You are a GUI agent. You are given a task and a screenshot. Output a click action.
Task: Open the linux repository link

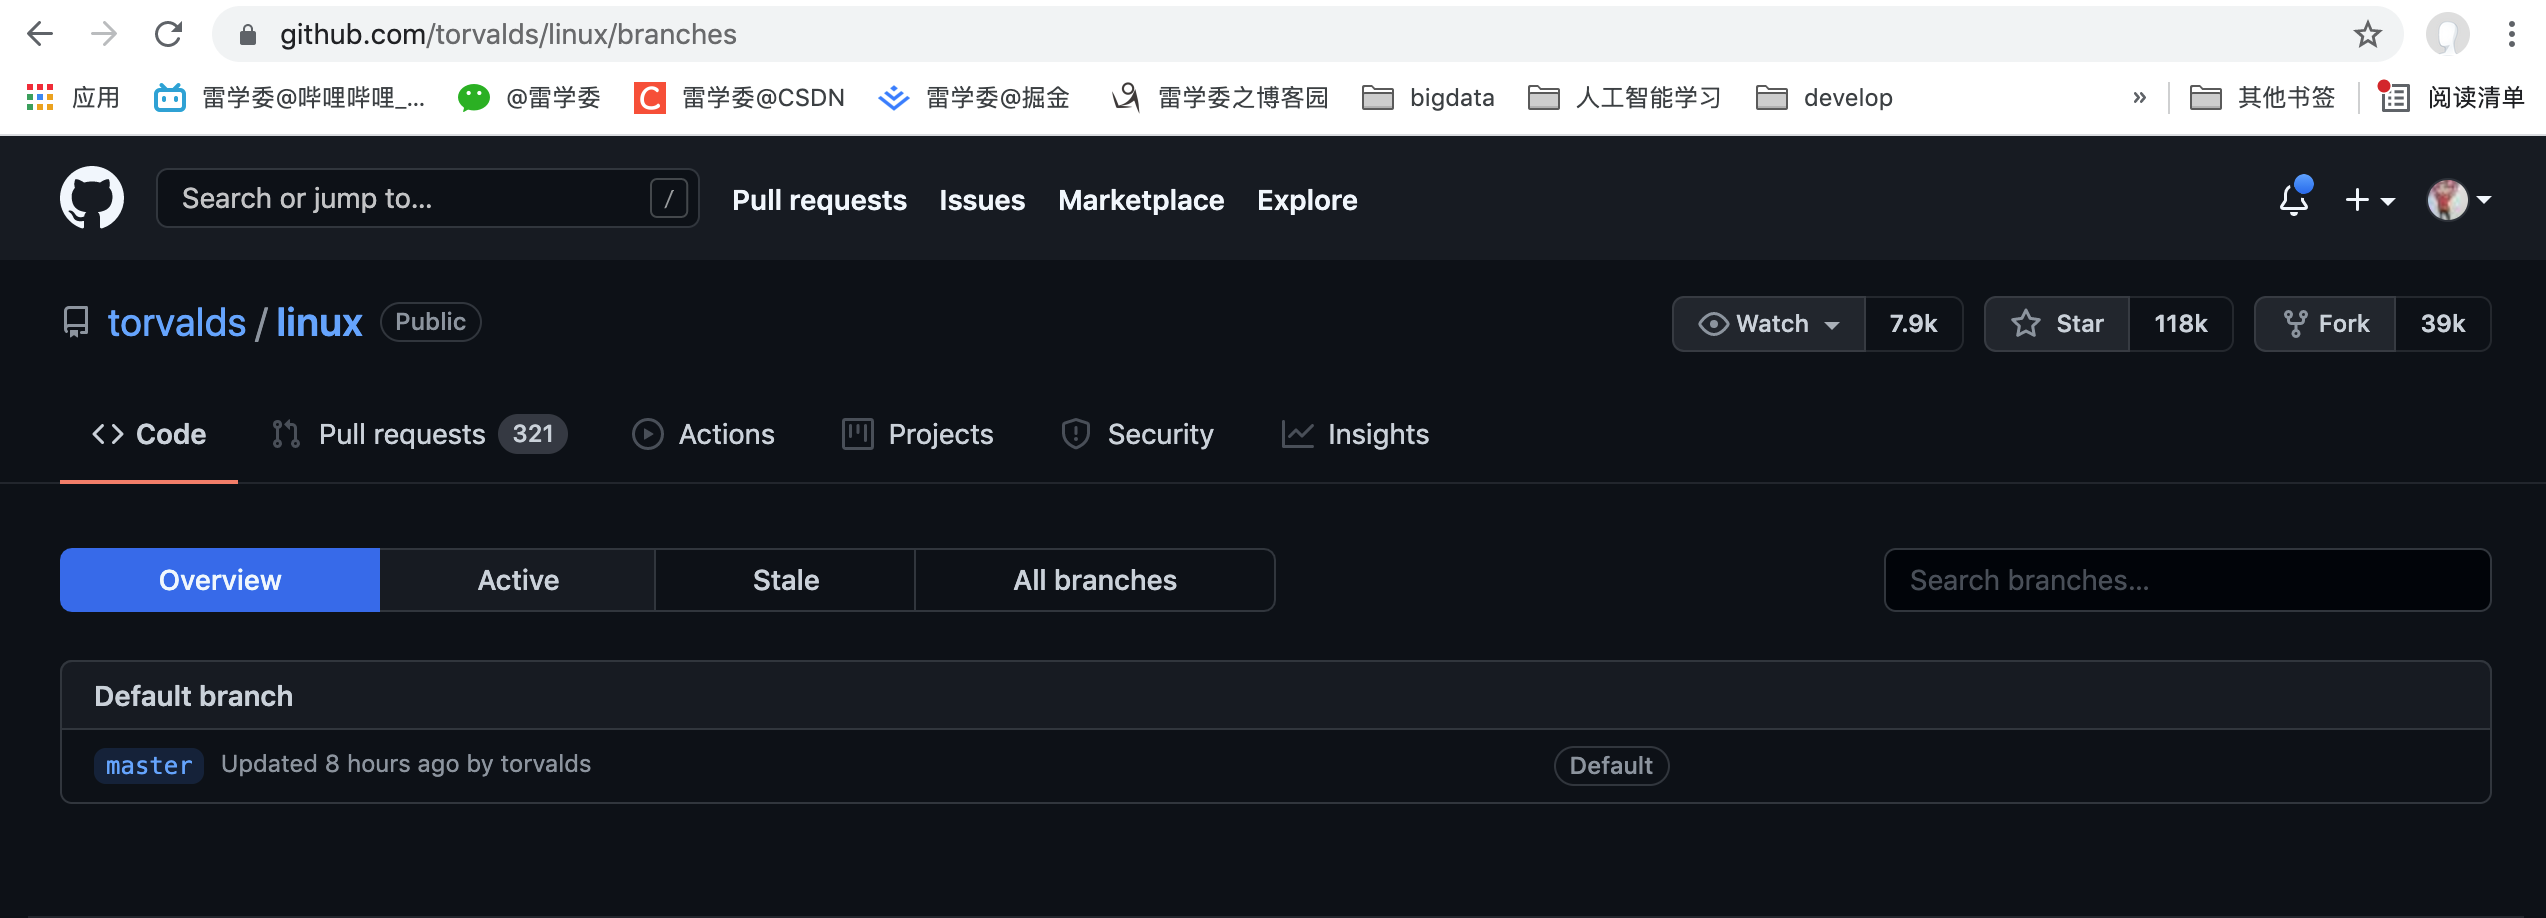tap(319, 323)
